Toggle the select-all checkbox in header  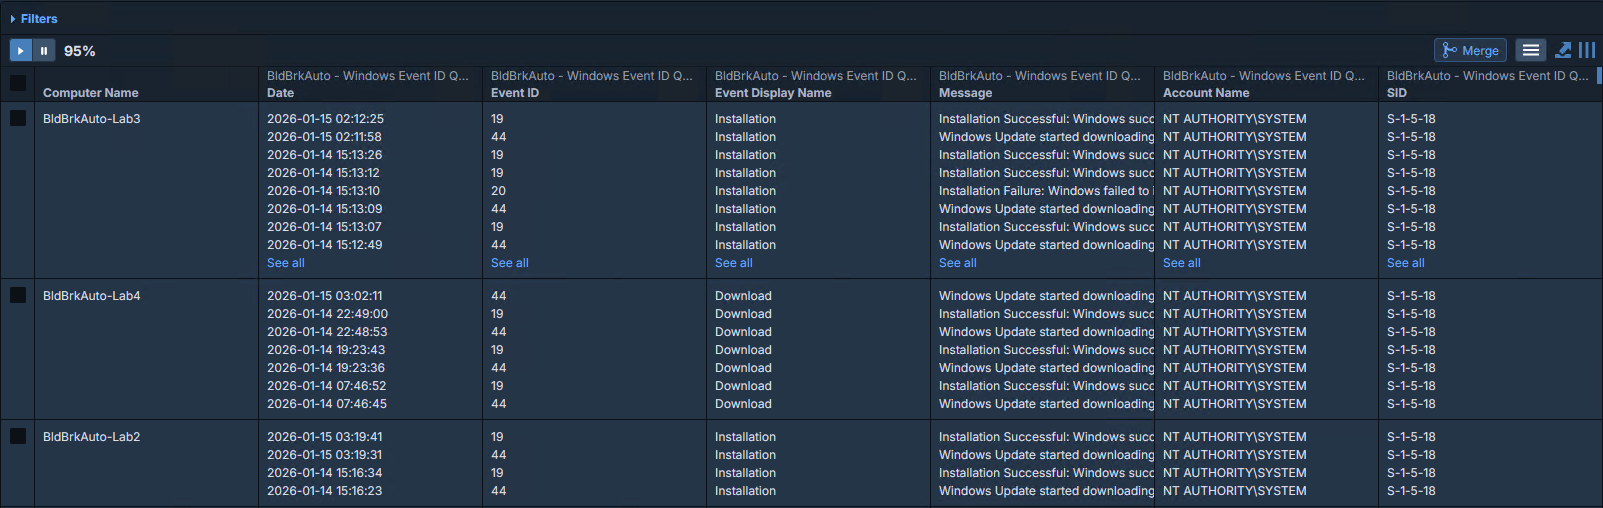18,83
